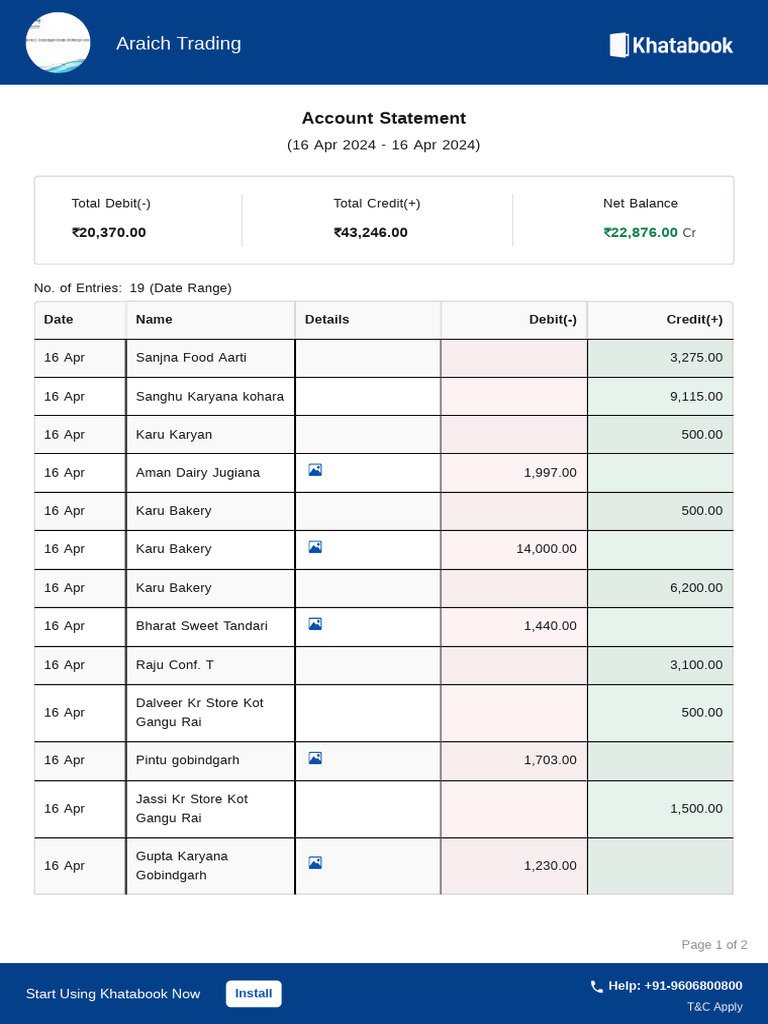Click the Khatabook logo in header
Screen dimensions: 768x1024
pos(671,45)
